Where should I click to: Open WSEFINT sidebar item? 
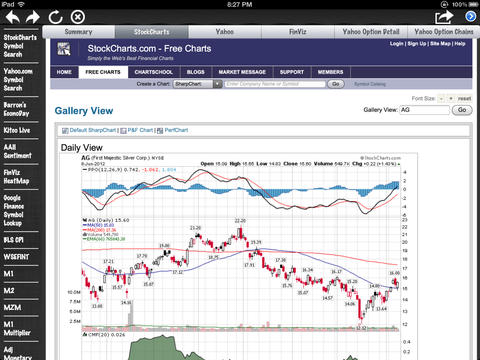coord(16,257)
